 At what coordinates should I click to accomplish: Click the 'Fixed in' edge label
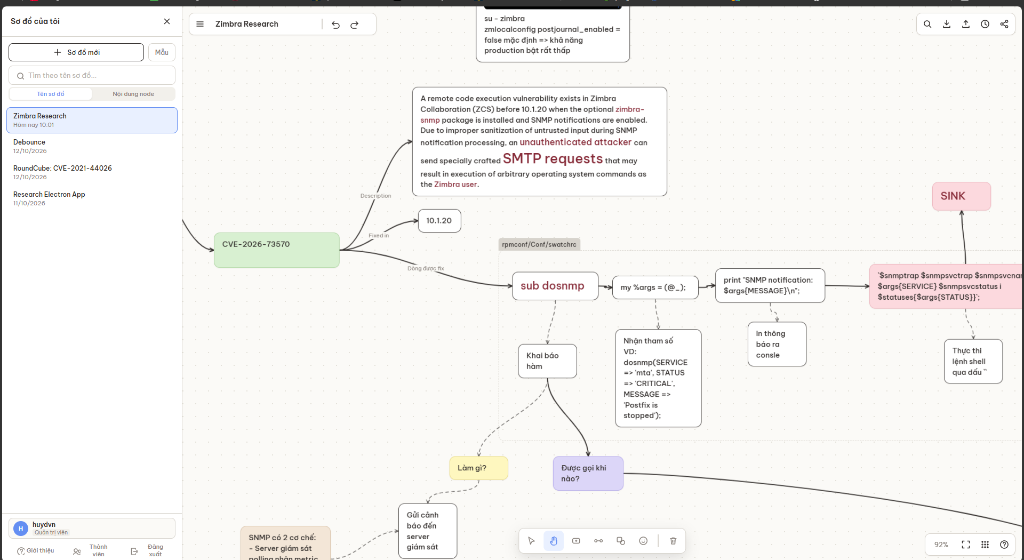coord(379,236)
